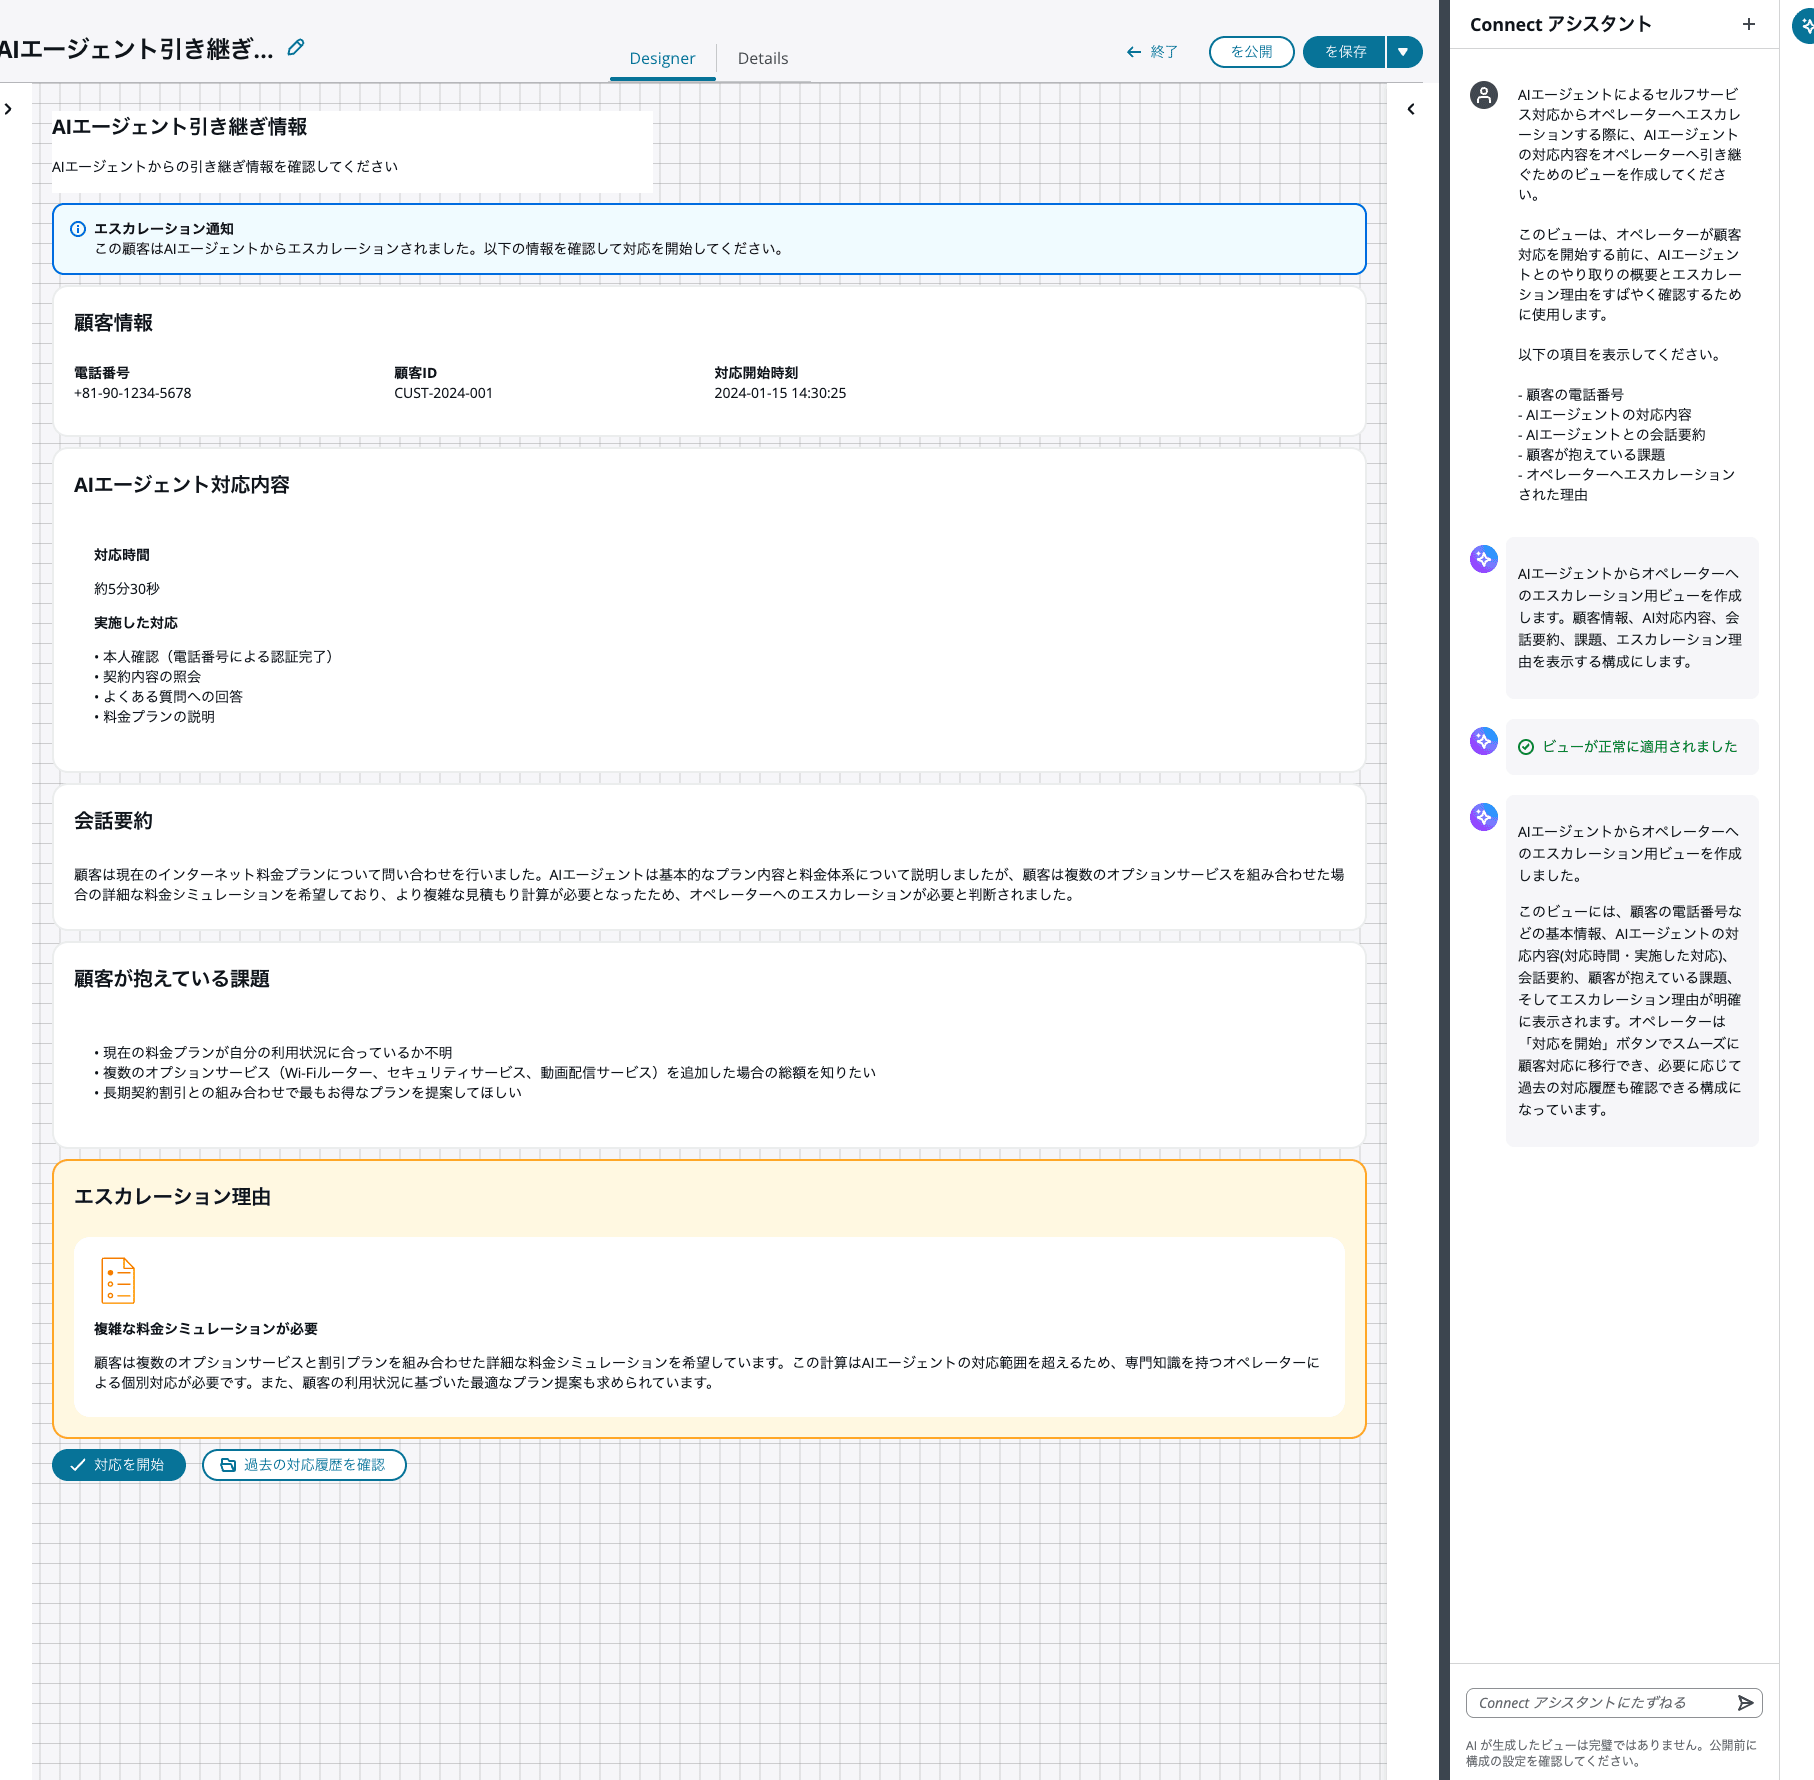
Task: Click the を公開 publish button
Action: coord(1251,52)
